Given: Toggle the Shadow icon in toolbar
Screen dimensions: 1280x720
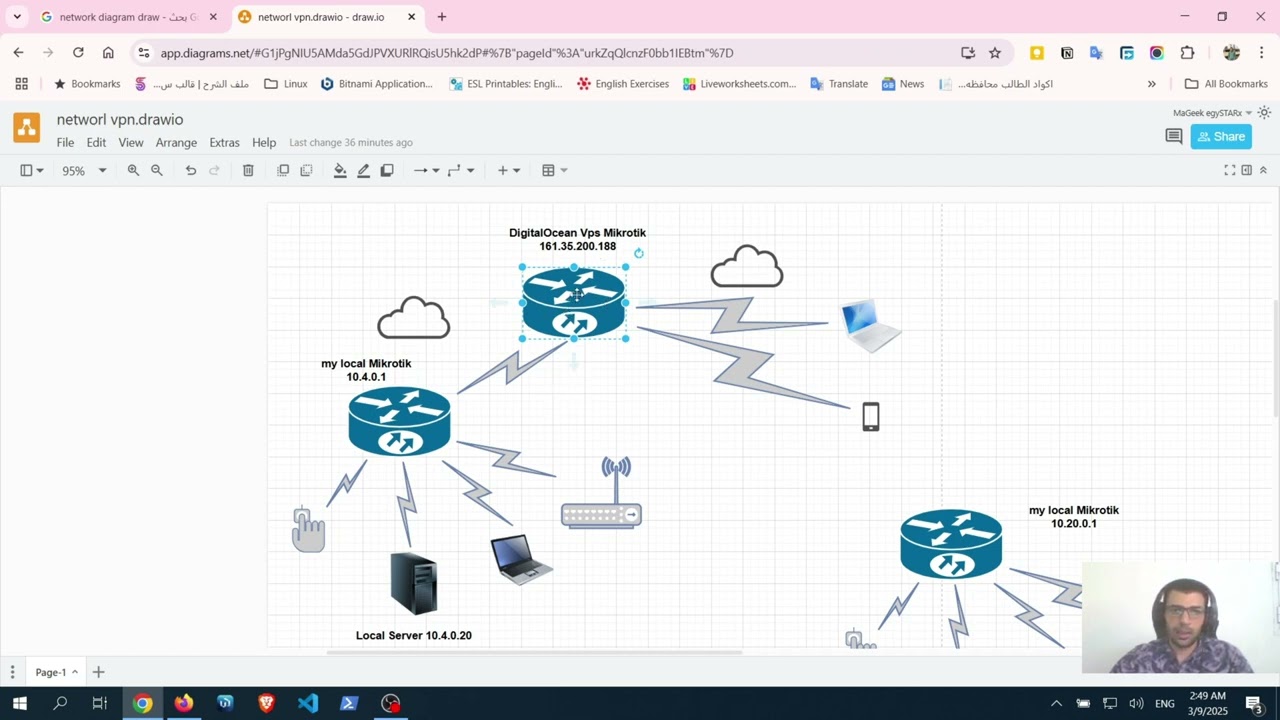Looking at the screenshot, I should [387, 171].
